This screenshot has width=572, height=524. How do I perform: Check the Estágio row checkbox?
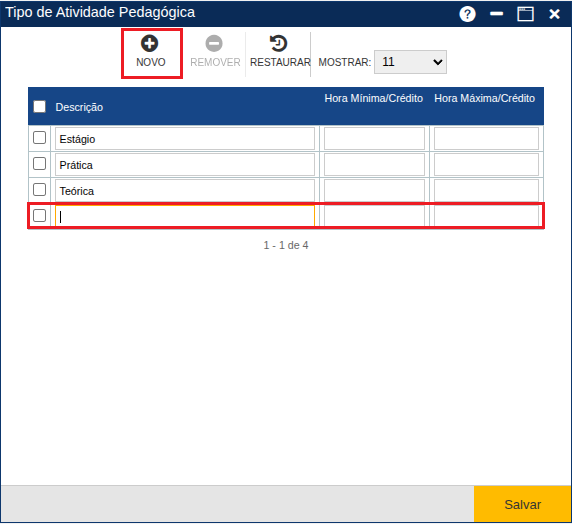point(39,138)
